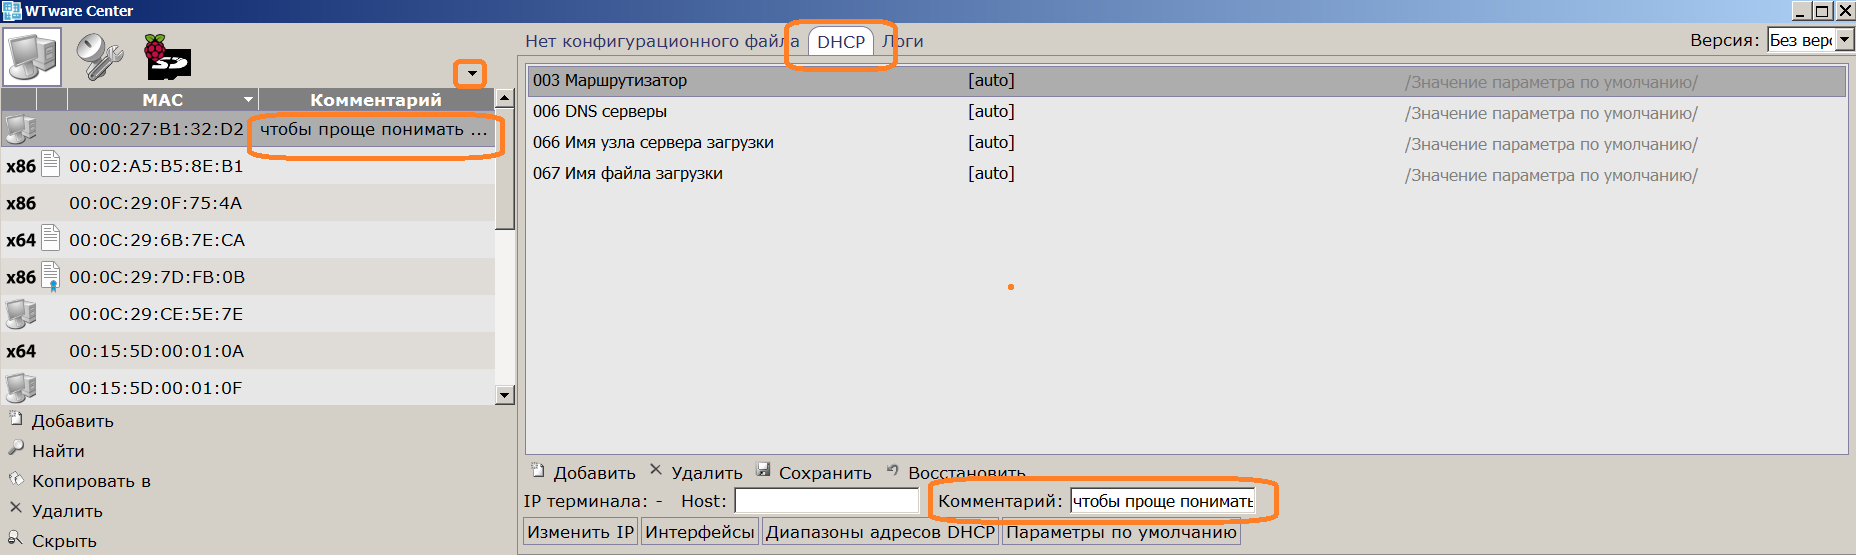Switch to the DHCP tab

(x=840, y=42)
